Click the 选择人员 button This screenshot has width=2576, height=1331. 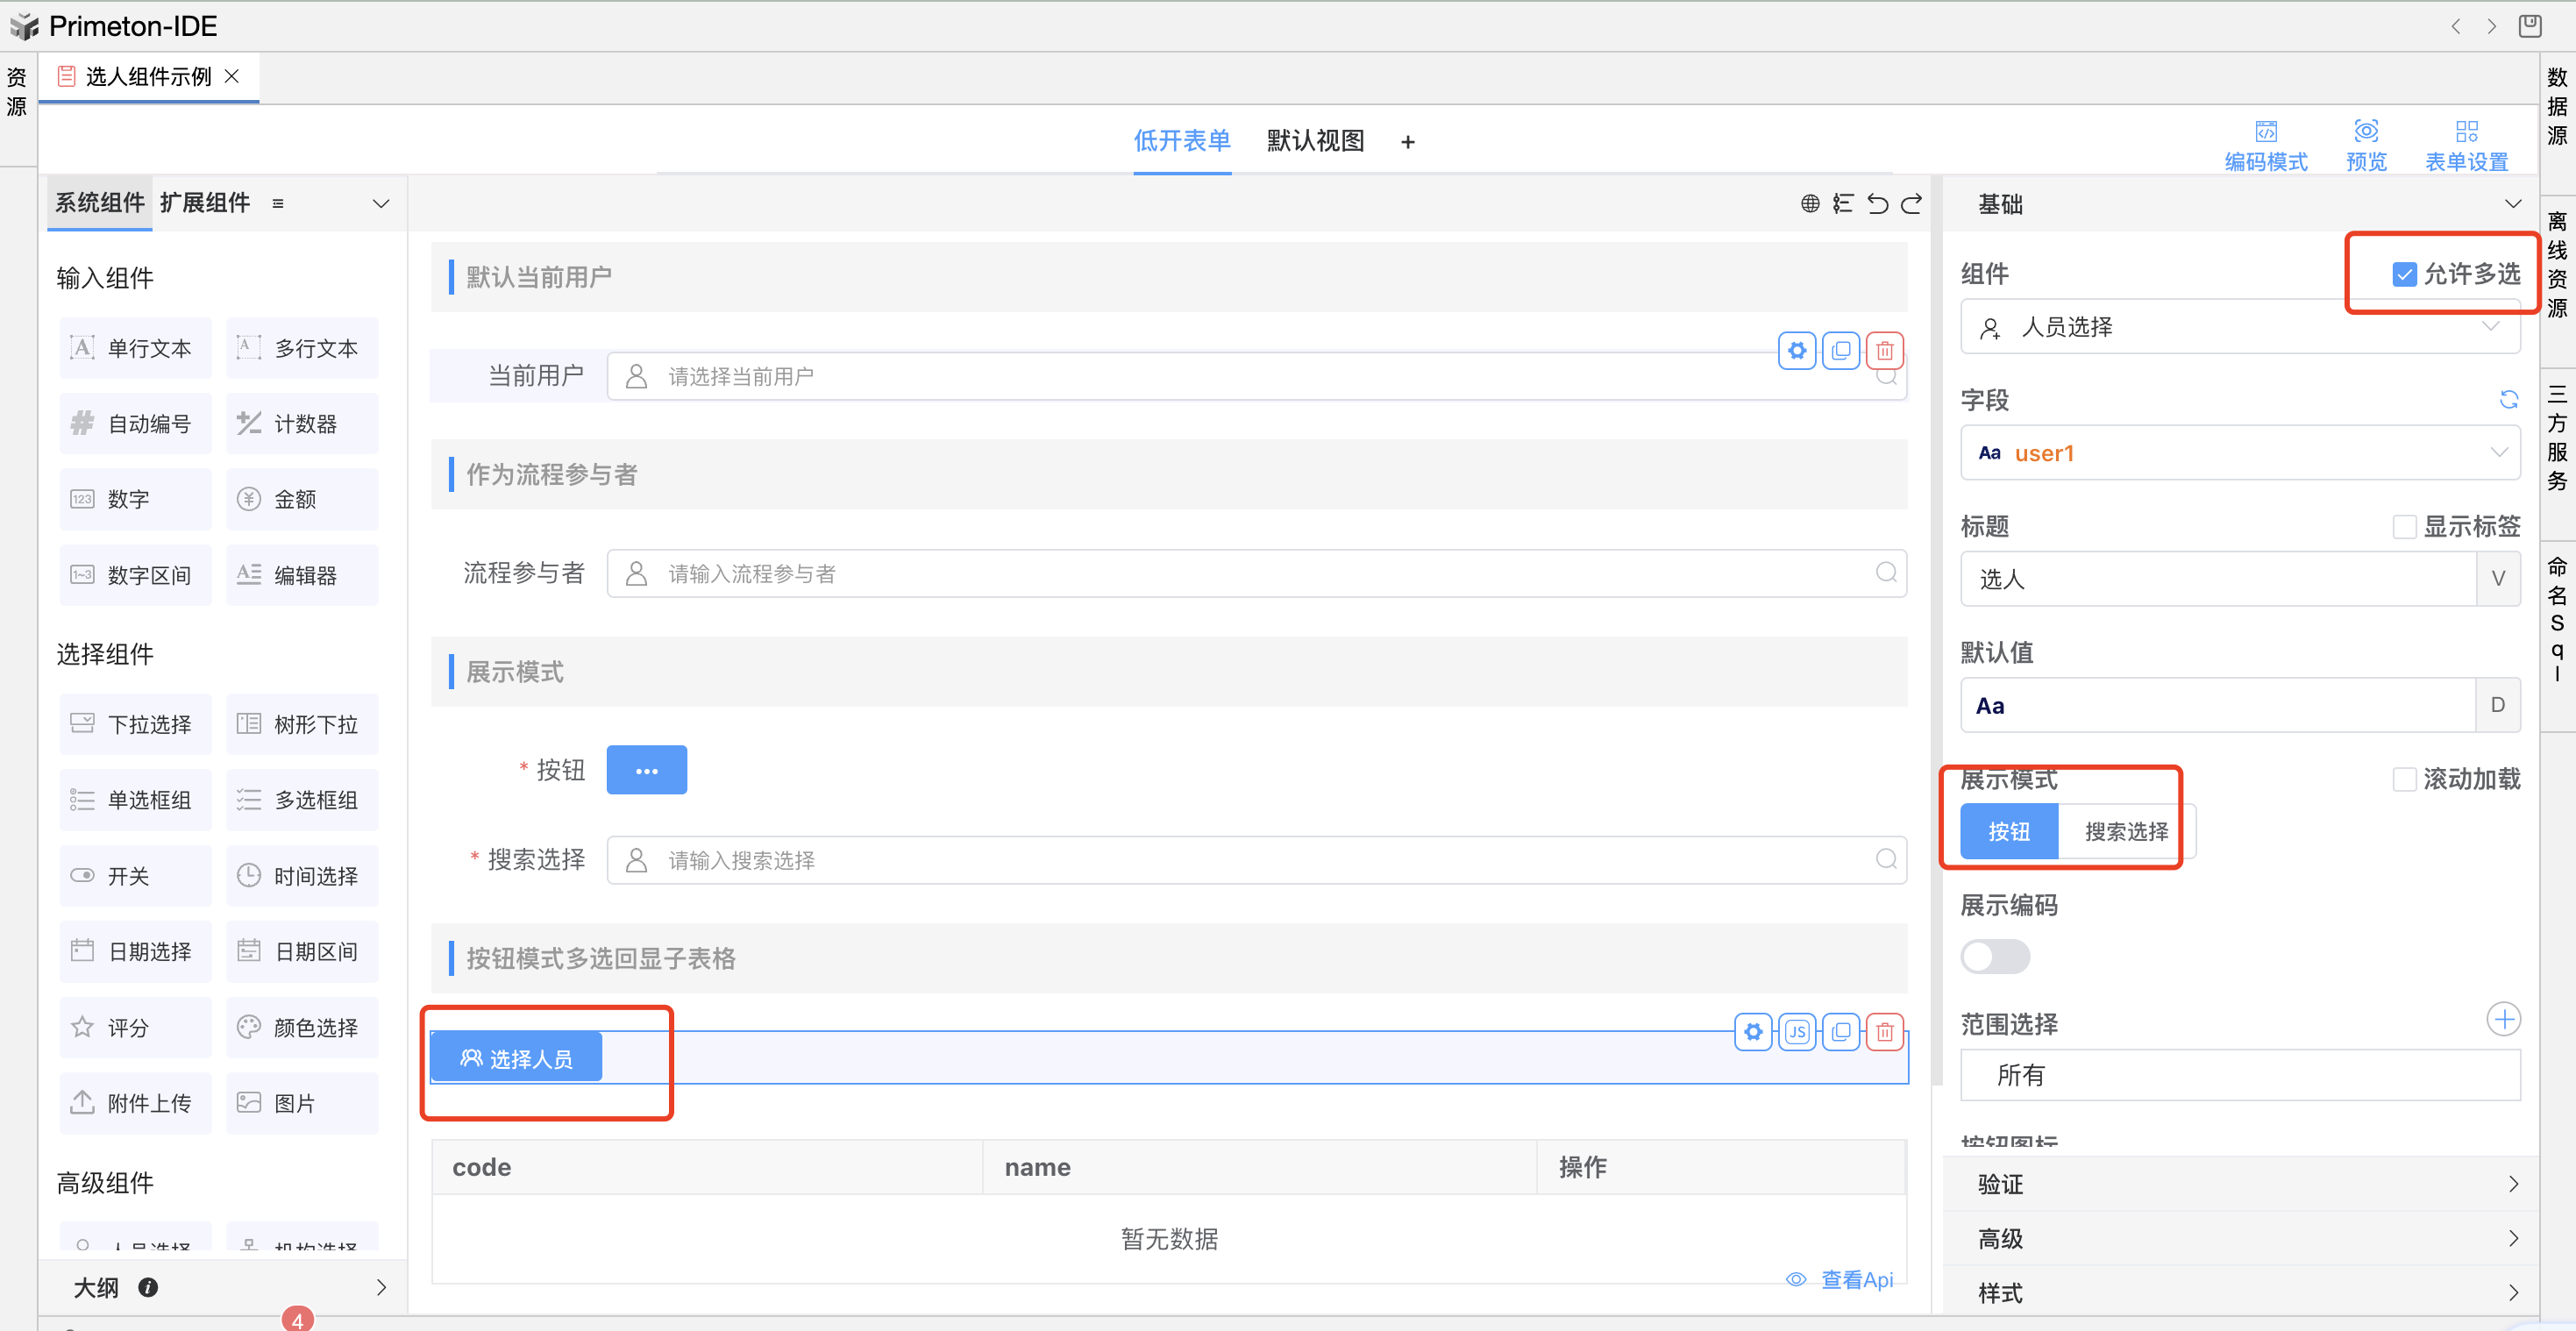516,1058
